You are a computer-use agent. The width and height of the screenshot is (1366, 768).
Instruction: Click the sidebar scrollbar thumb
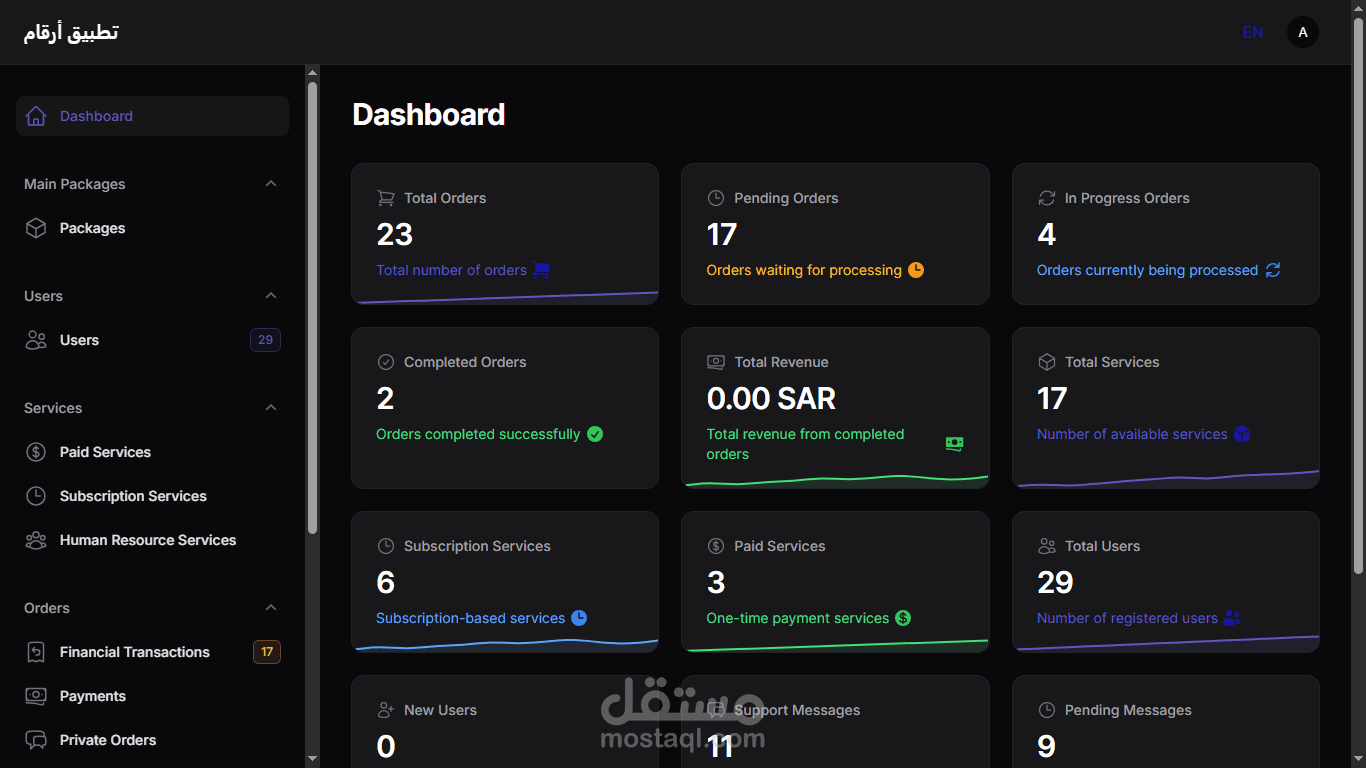[x=312, y=307]
